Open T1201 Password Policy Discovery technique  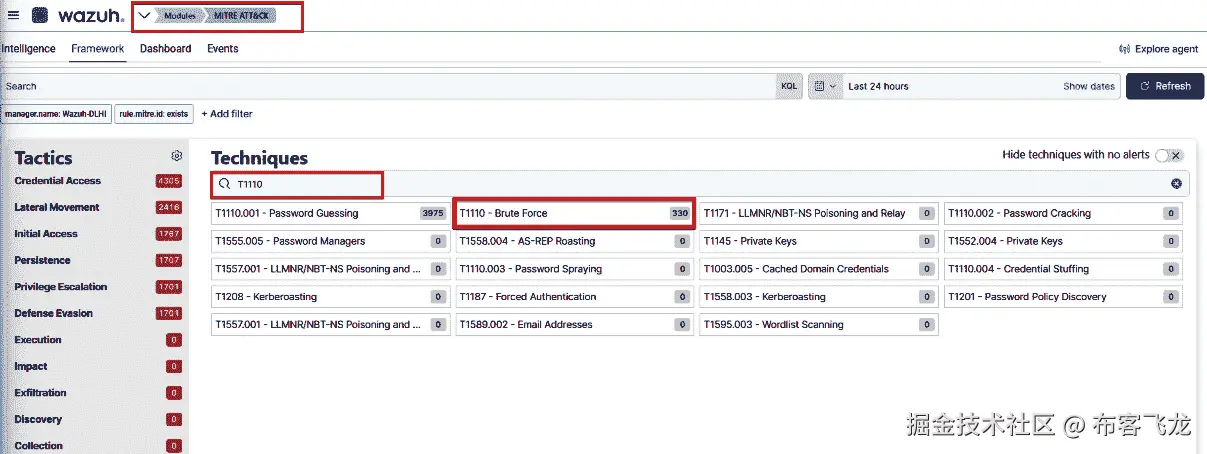click(x=1063, y=297)
